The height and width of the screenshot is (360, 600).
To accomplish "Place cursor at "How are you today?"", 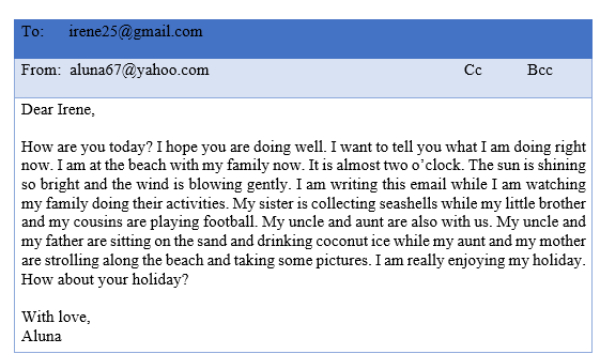I will 87,147.
